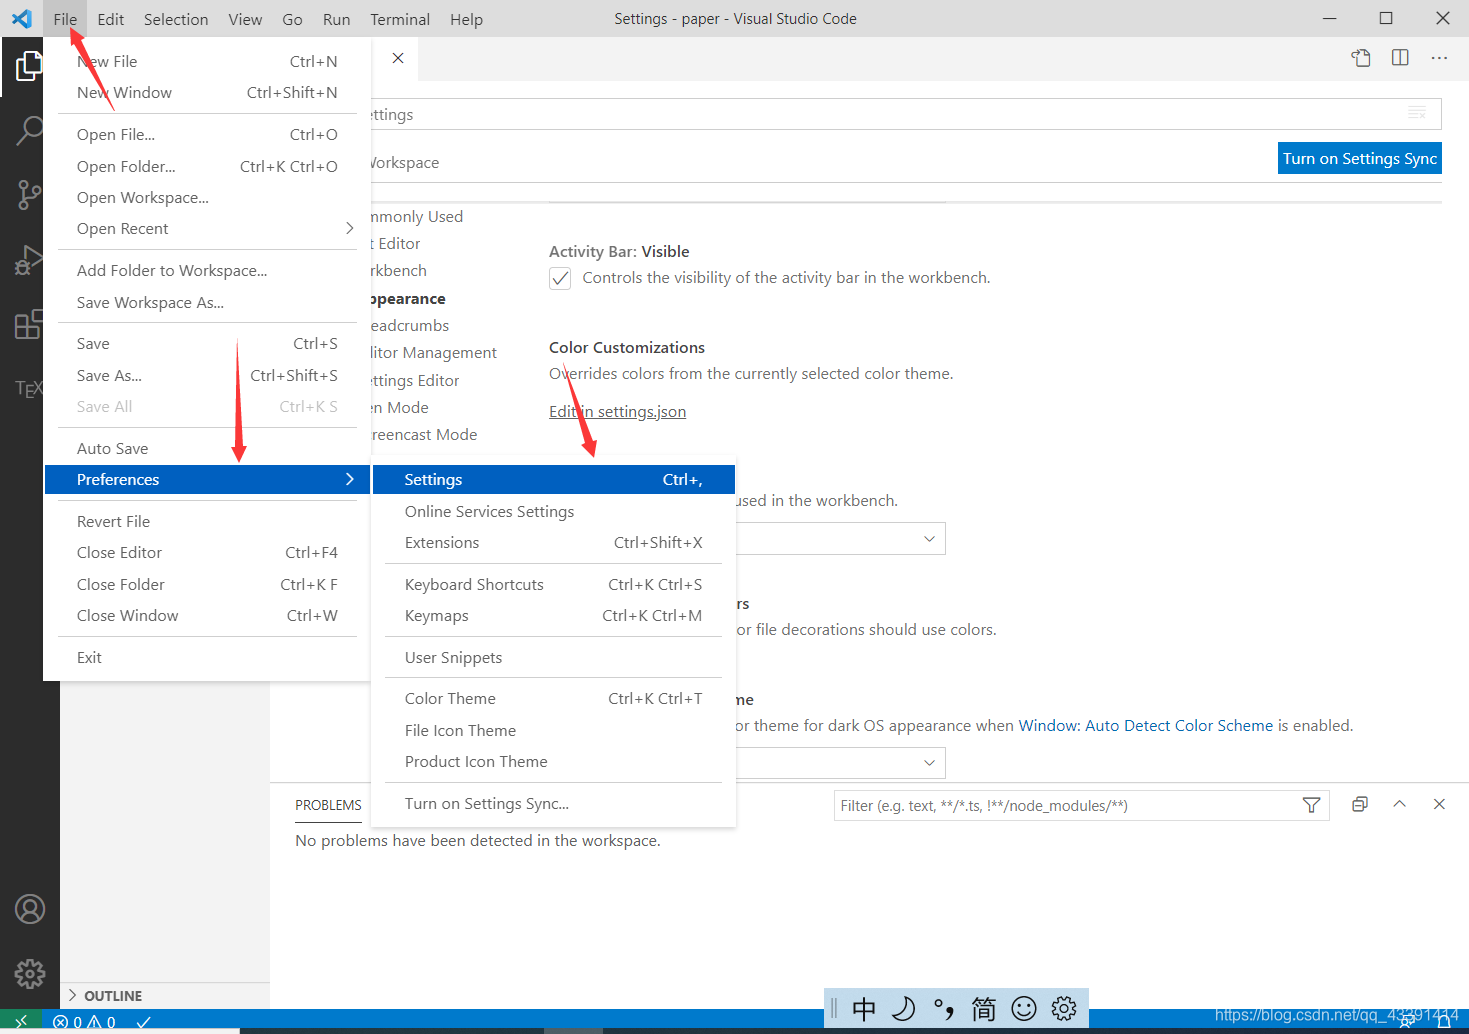Select the PROBLEMS panel tab

pyautogui.click(x=328, y=805)
